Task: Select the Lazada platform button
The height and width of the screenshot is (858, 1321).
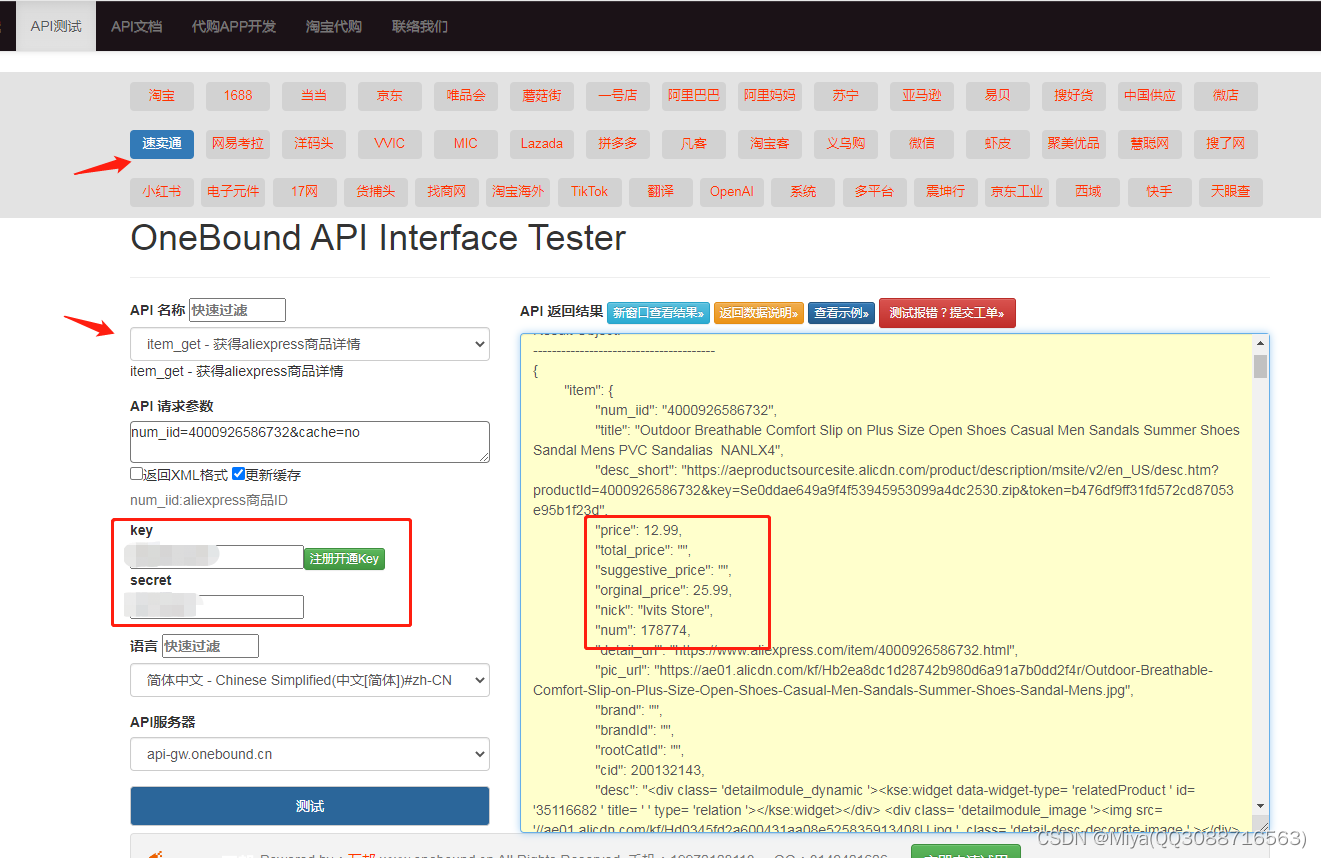Action: 542,144
